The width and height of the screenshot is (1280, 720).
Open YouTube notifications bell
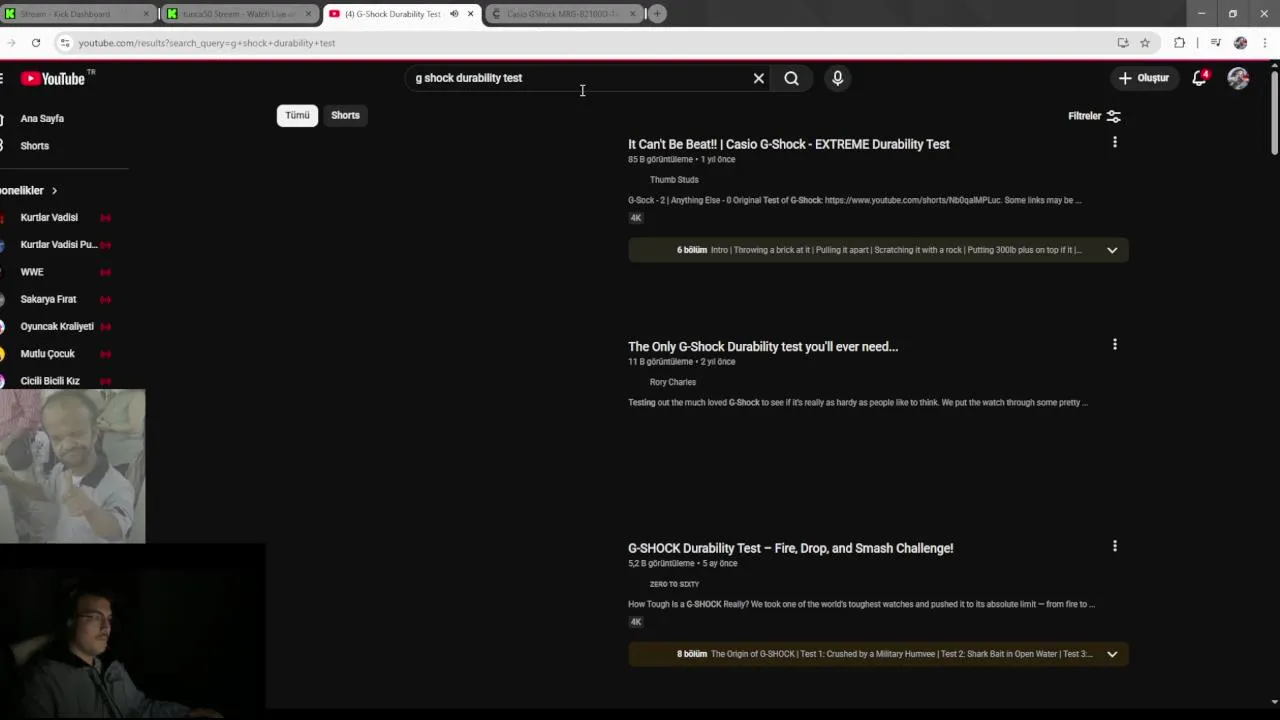(1199, 78)
